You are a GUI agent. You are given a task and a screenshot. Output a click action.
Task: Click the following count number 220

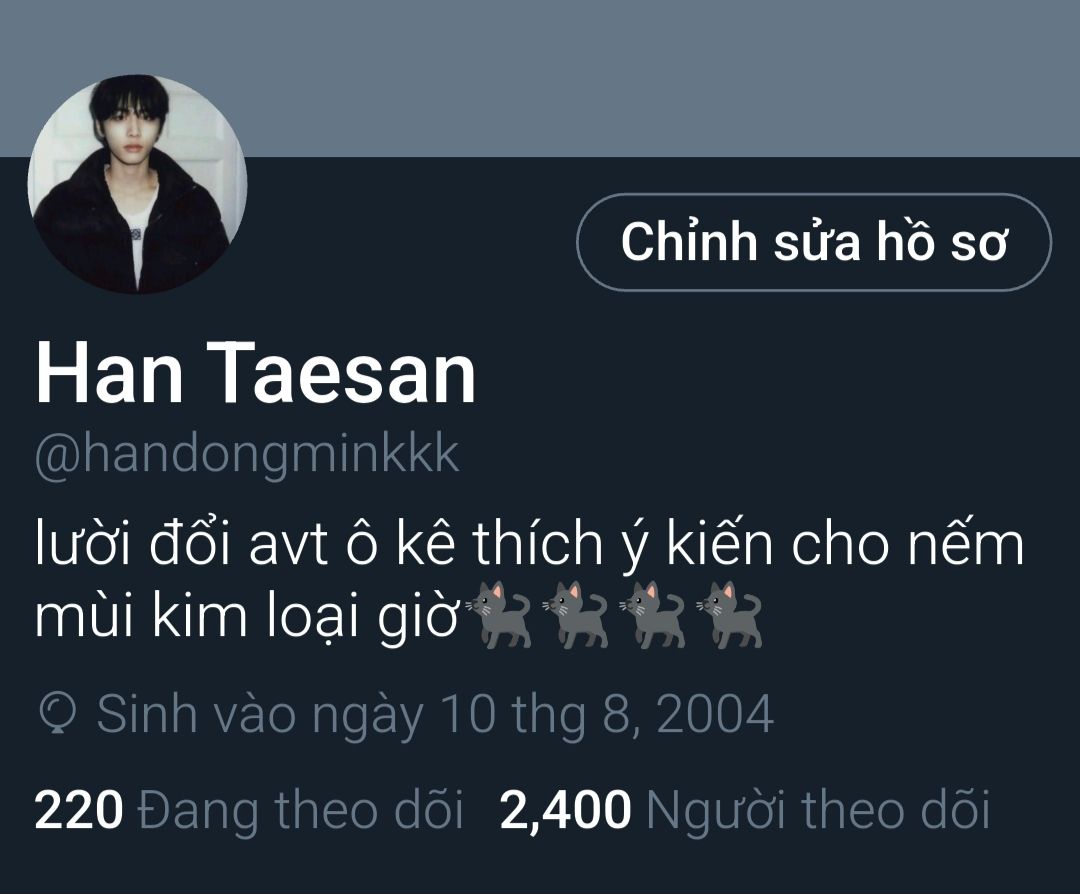(x=79, y=811)
